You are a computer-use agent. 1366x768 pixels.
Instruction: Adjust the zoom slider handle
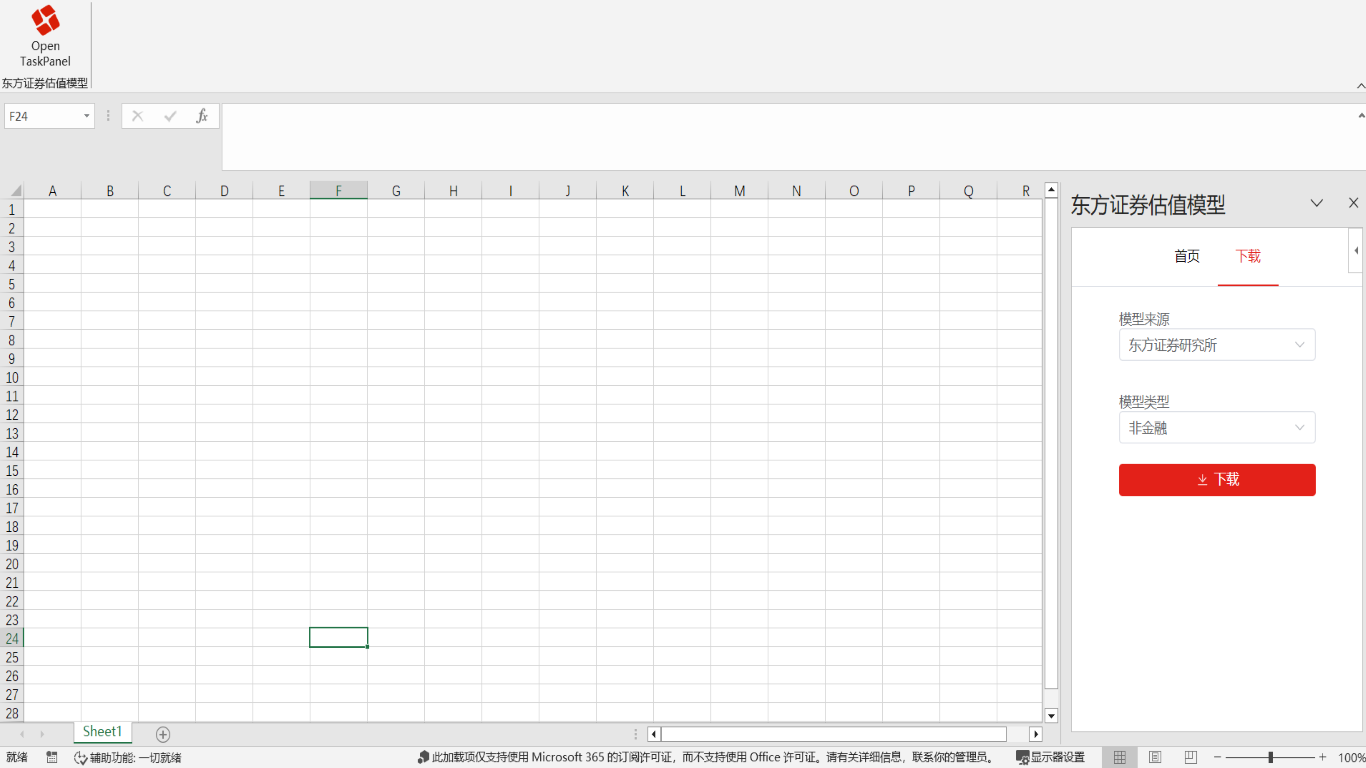[x=1270, y=758]
